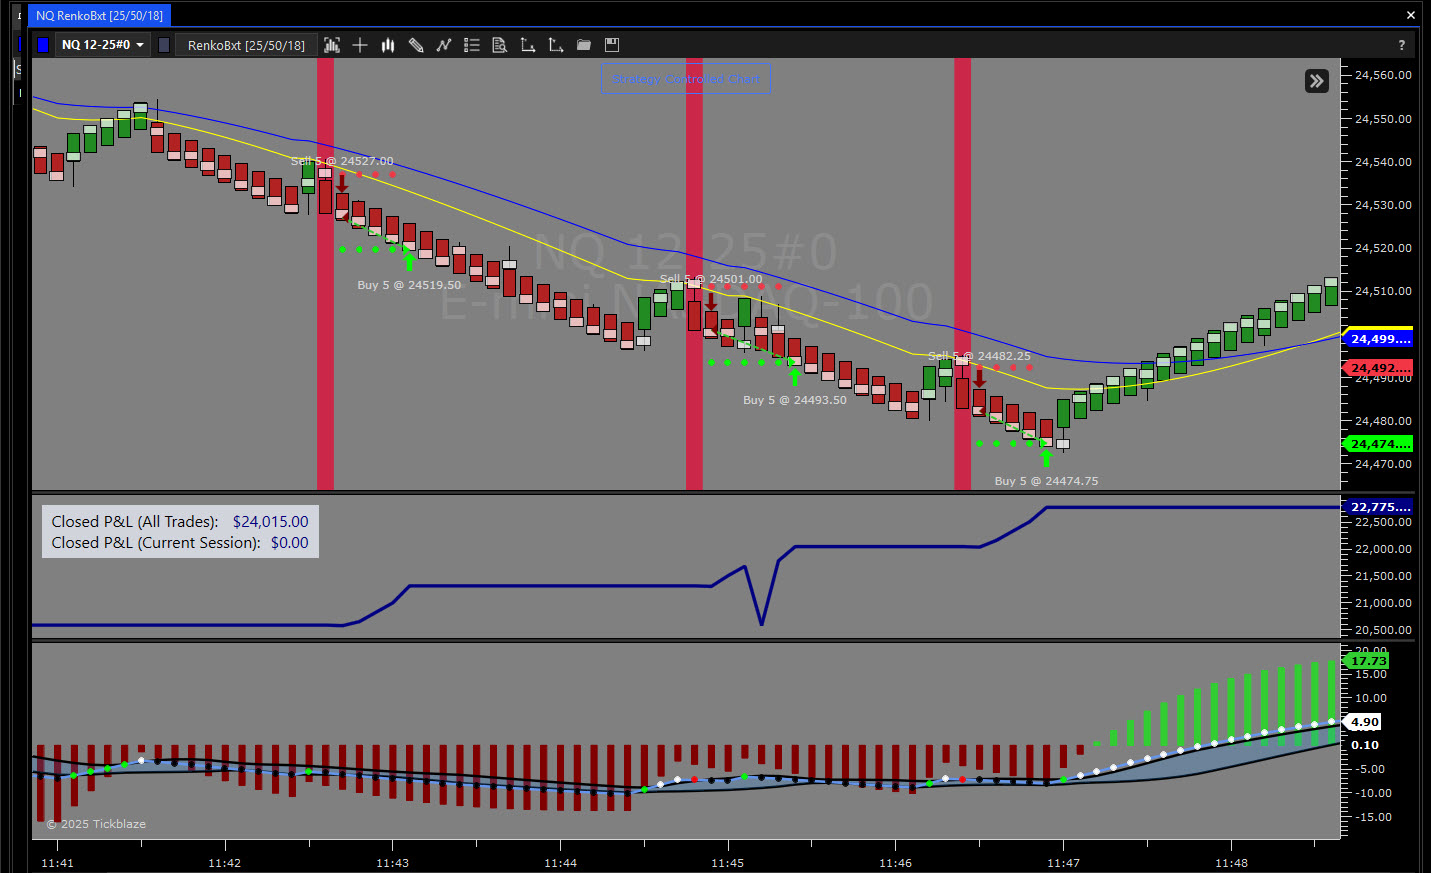Click the first axis scaling icon
Screen dimensions: 1431x873
coord(528,45)
